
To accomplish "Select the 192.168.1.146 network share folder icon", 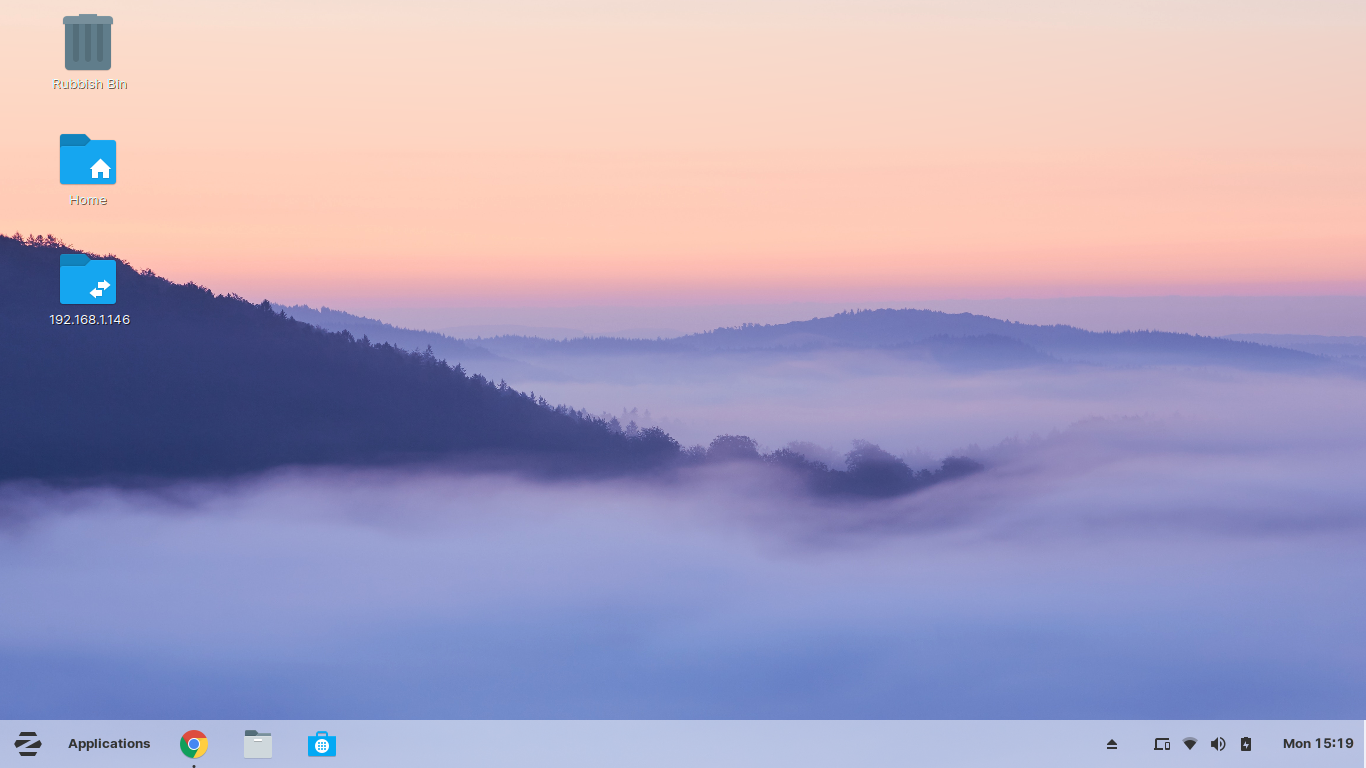I will 88,279.
